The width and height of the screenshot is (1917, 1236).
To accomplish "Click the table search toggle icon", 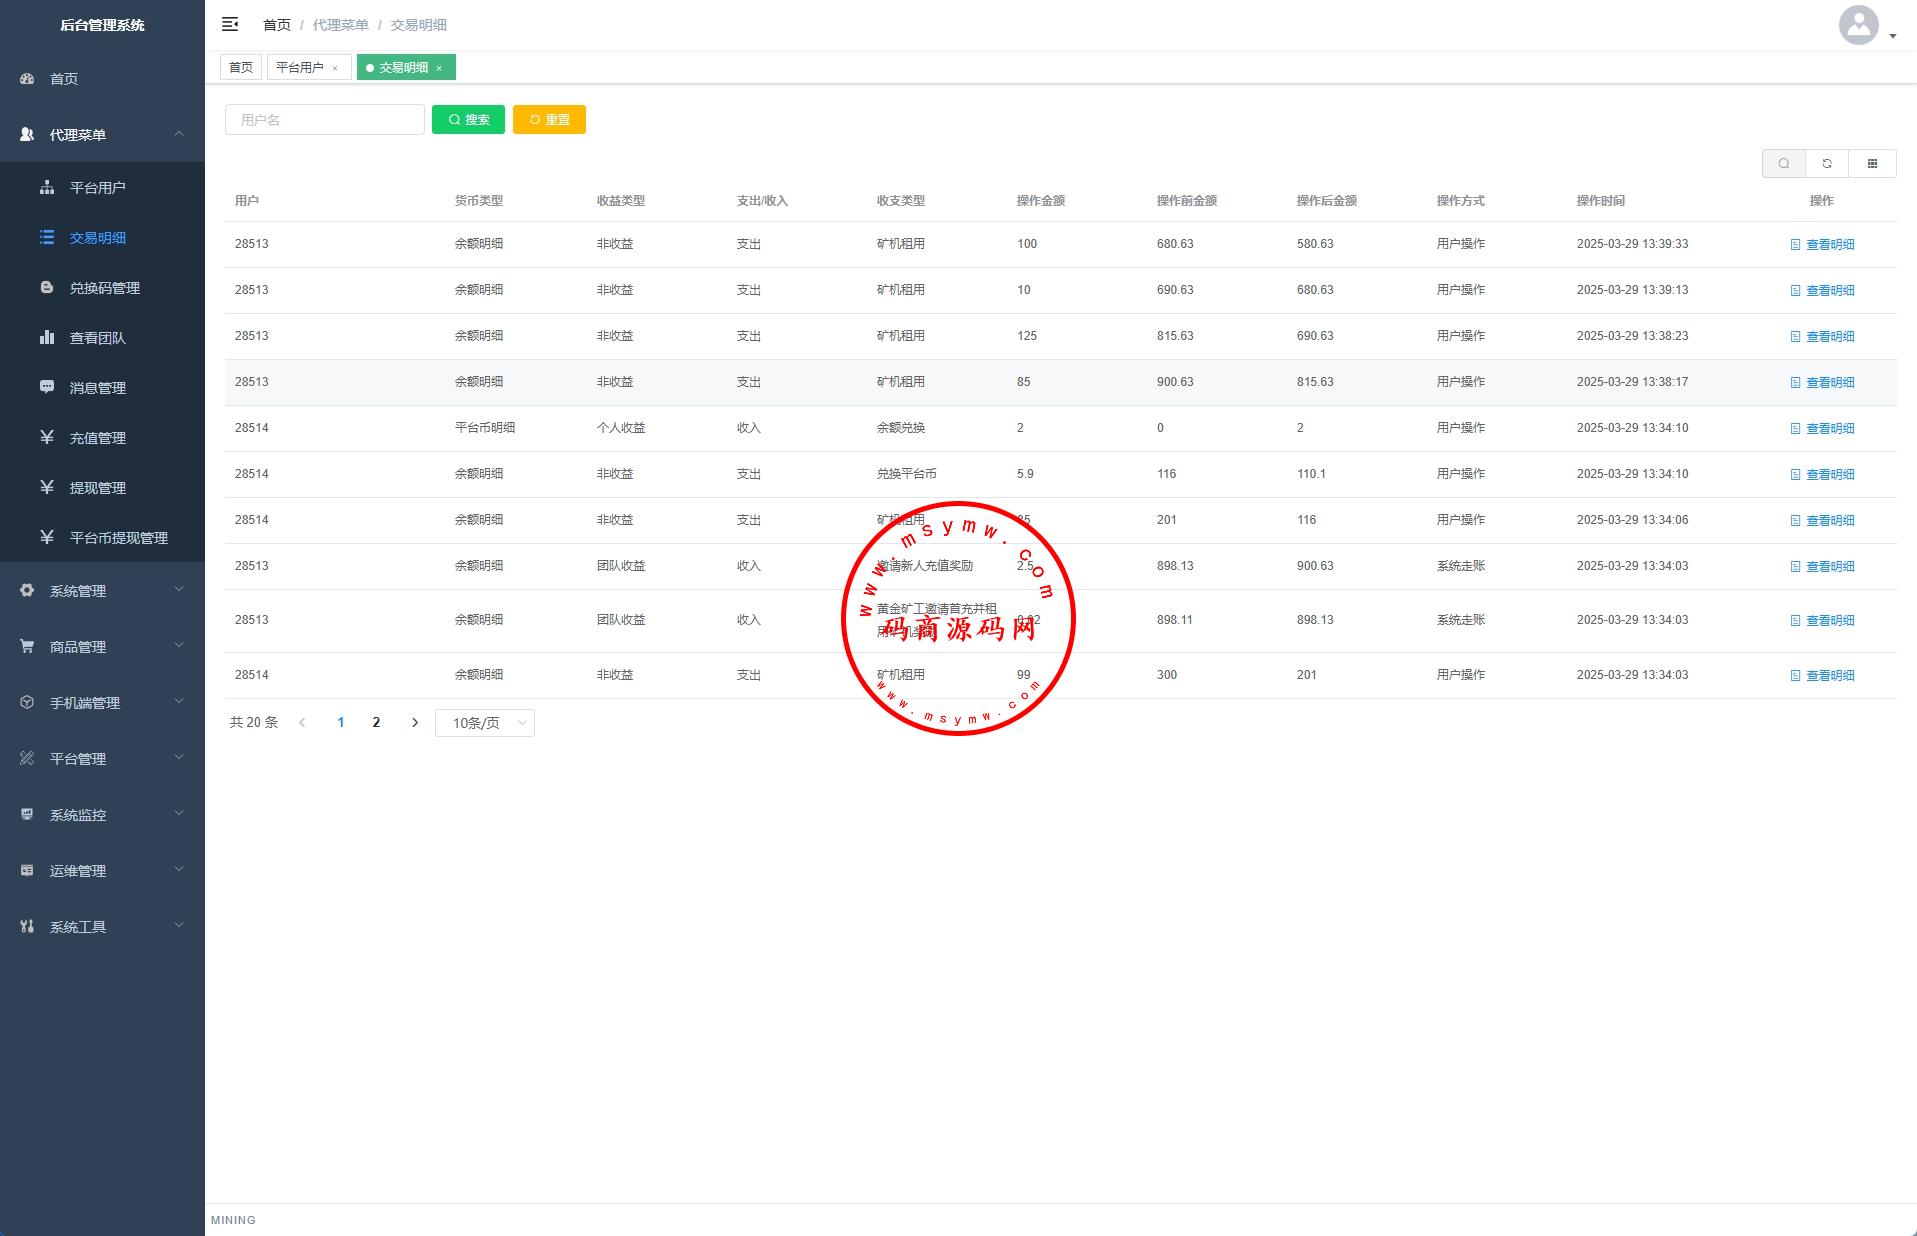I will [x=1783, y=163].
